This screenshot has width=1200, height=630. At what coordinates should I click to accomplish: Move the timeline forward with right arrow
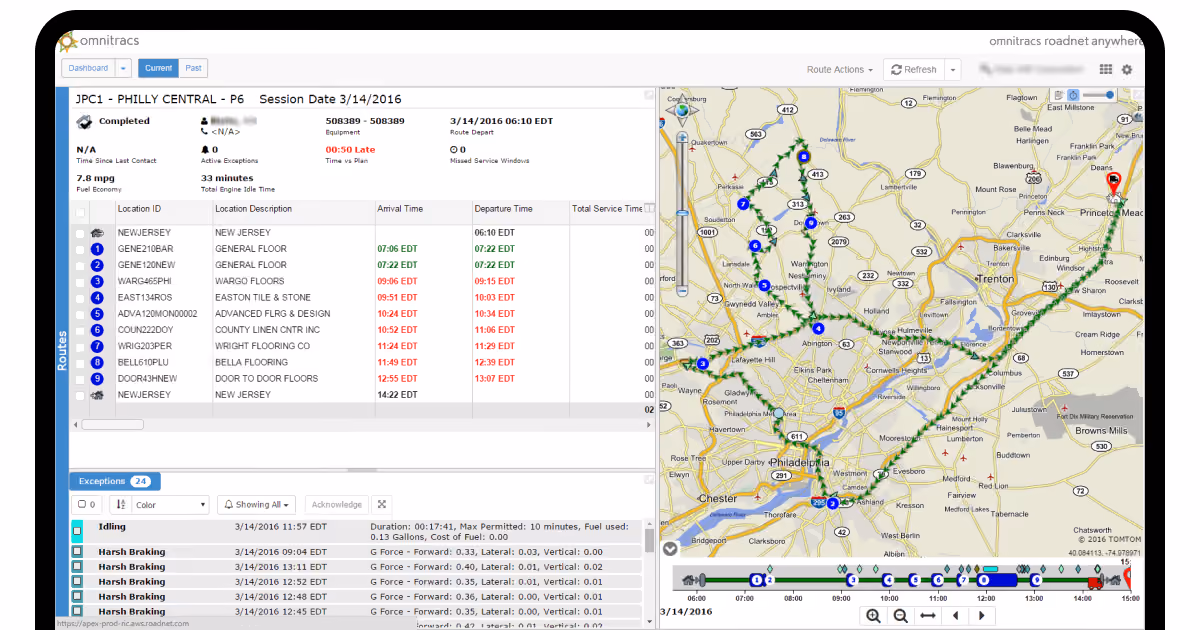(982, 616)
